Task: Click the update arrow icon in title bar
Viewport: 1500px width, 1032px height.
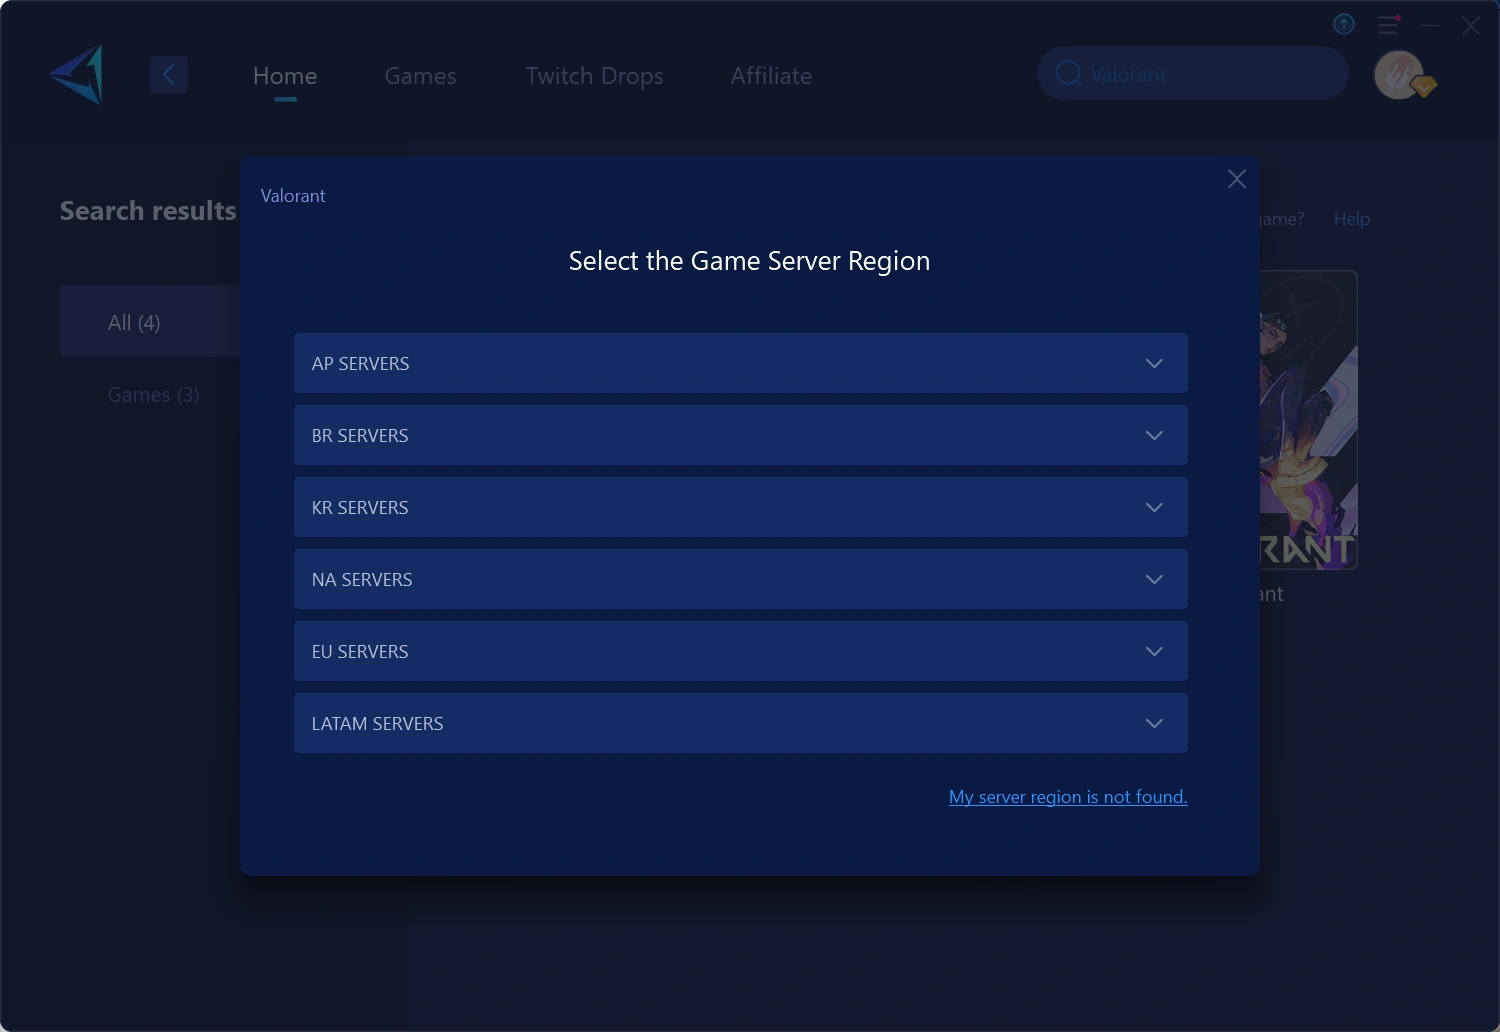Action: [1344, 24]
